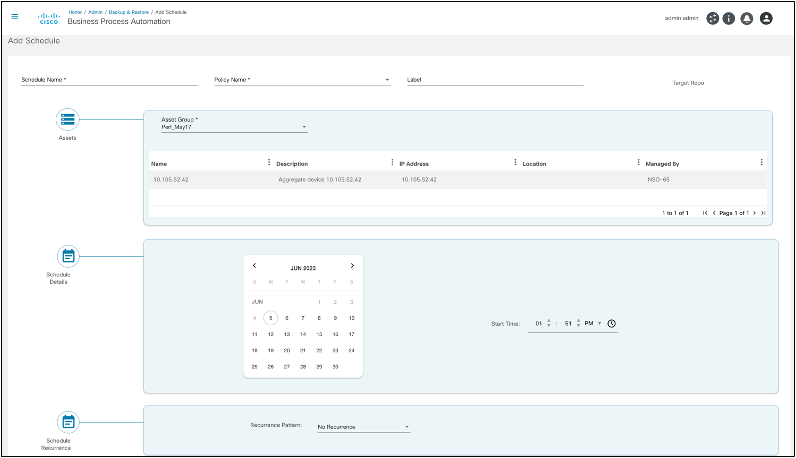
Task: Focus the Label input field
Action: coord(495,80)
